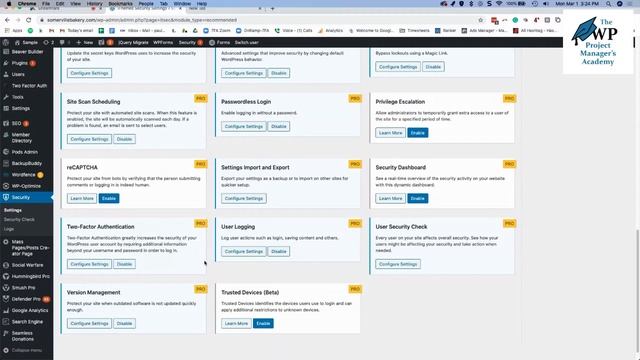Open Chrome's History menu

[94, 3]
